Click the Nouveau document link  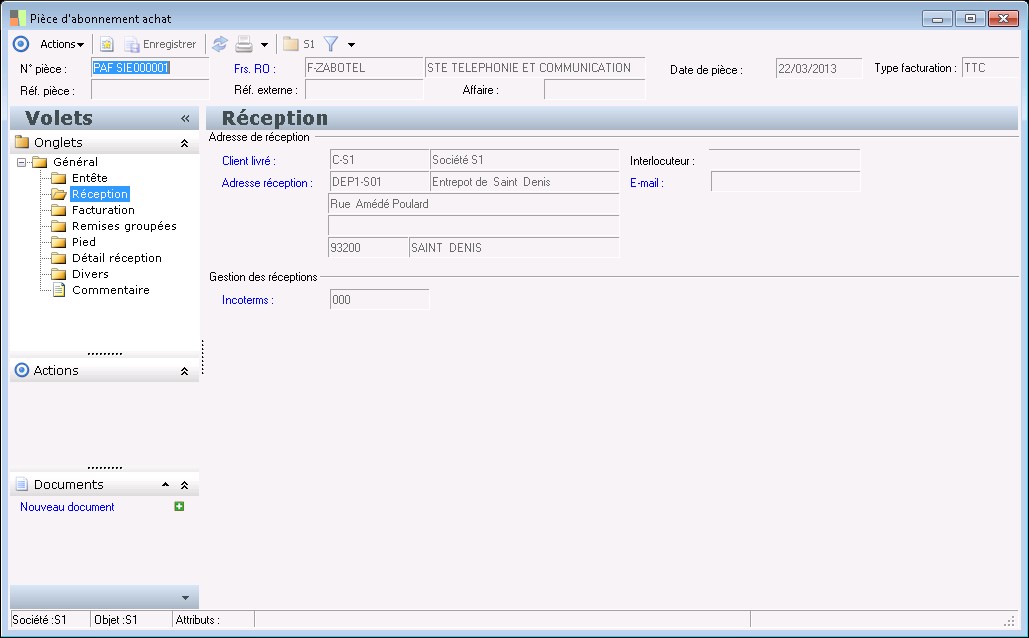coord(67,507)
